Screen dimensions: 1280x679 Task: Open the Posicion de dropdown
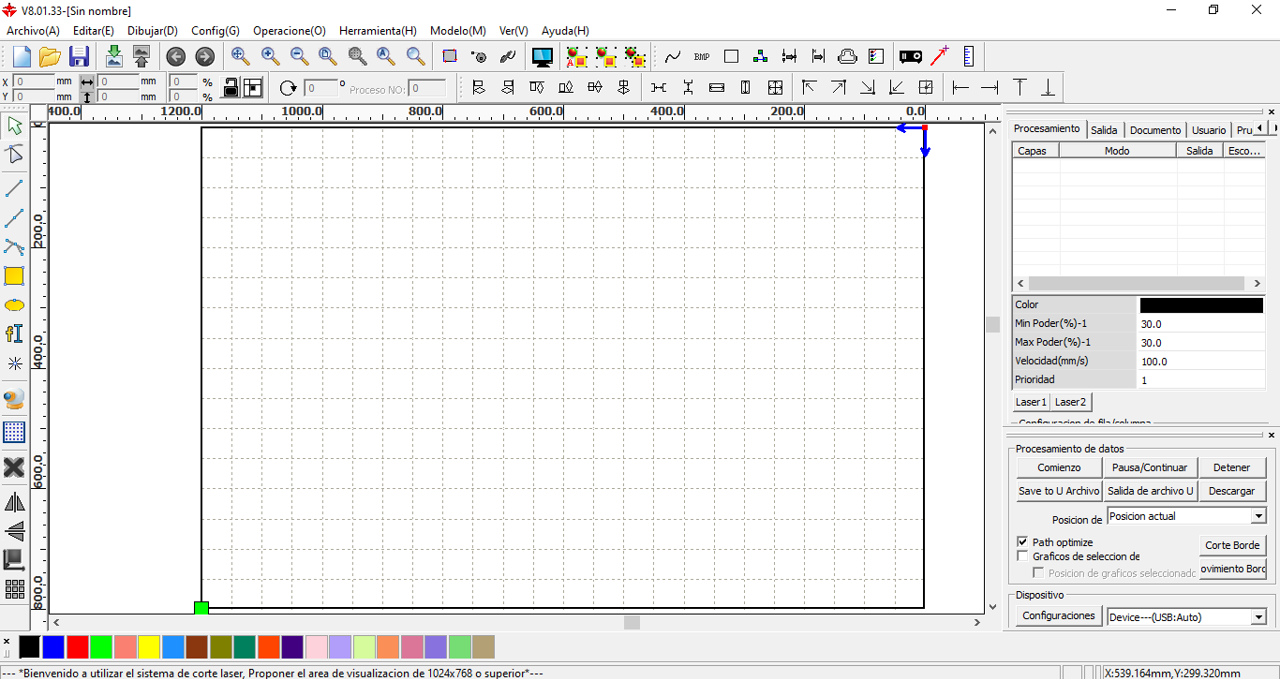tap(1258, 516)
